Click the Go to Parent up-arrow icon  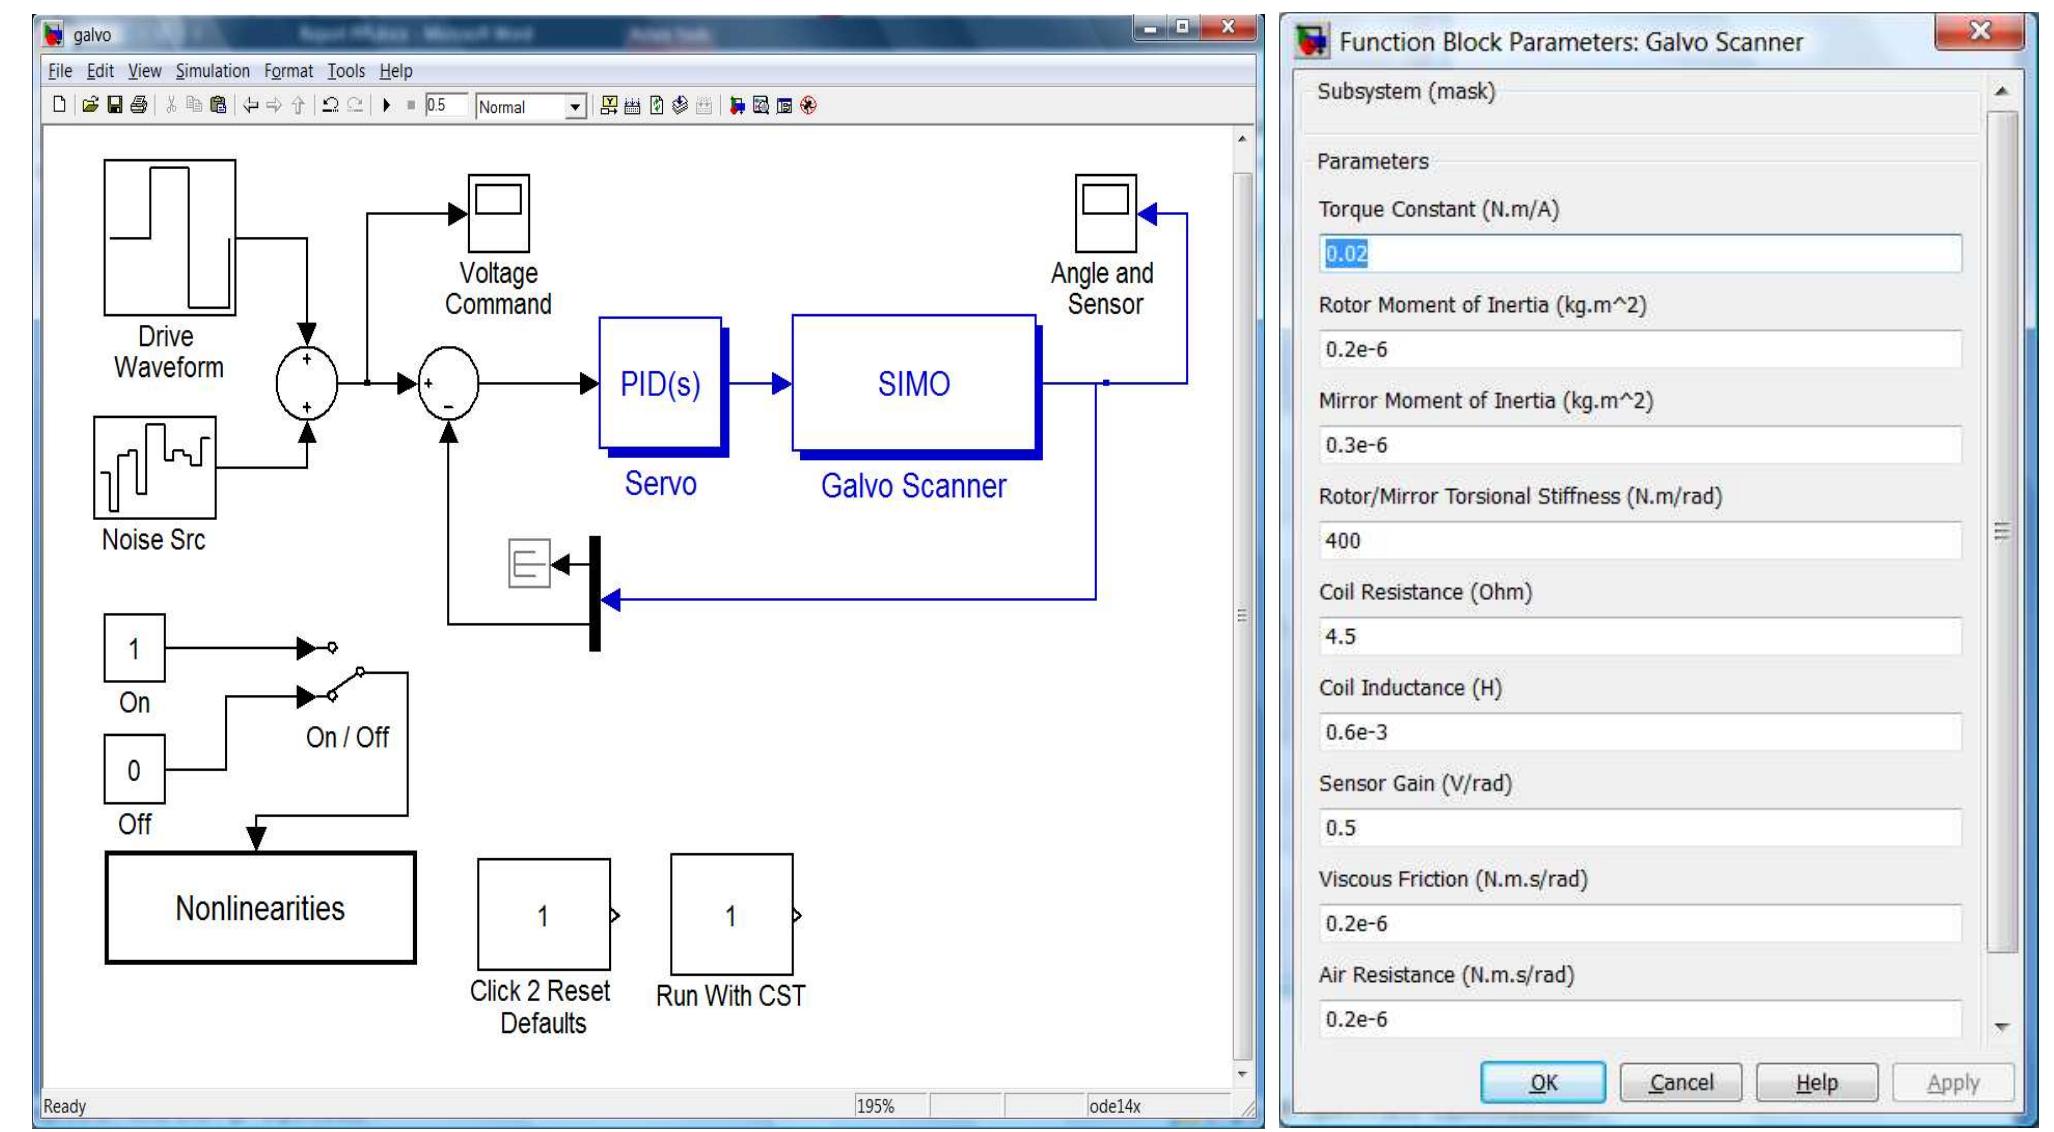298,105
